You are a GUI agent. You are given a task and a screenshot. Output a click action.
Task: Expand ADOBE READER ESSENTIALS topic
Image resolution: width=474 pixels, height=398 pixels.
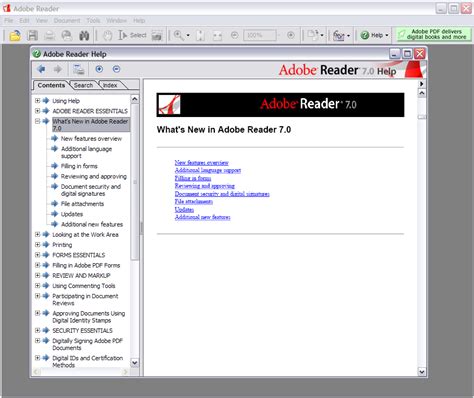coord(38,111)
